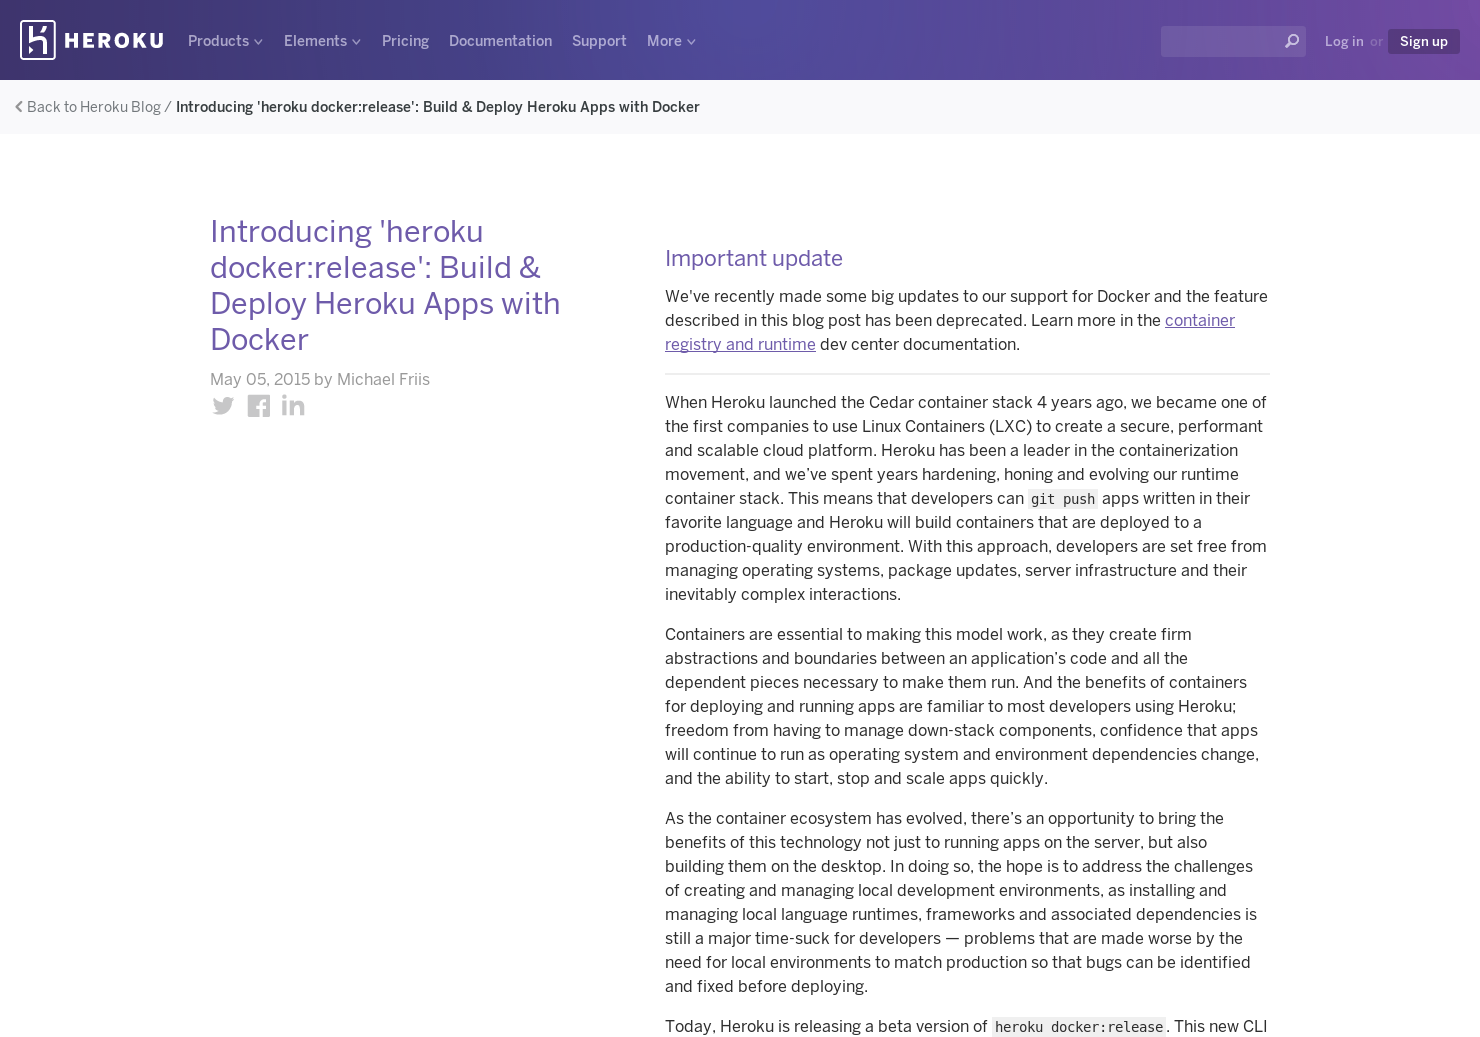Click the search magnifying glass icon

[1291, 41]
